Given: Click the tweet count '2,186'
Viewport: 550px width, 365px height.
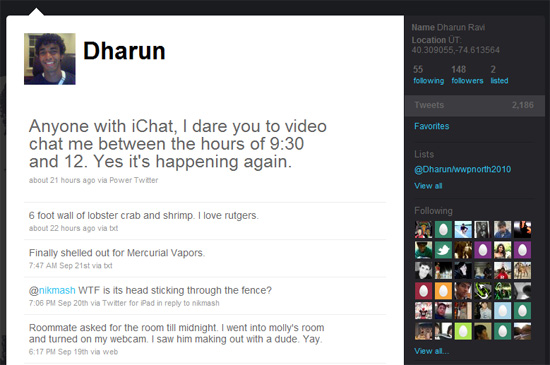Looking at the screenshot, I should click(x=523, y=105).
